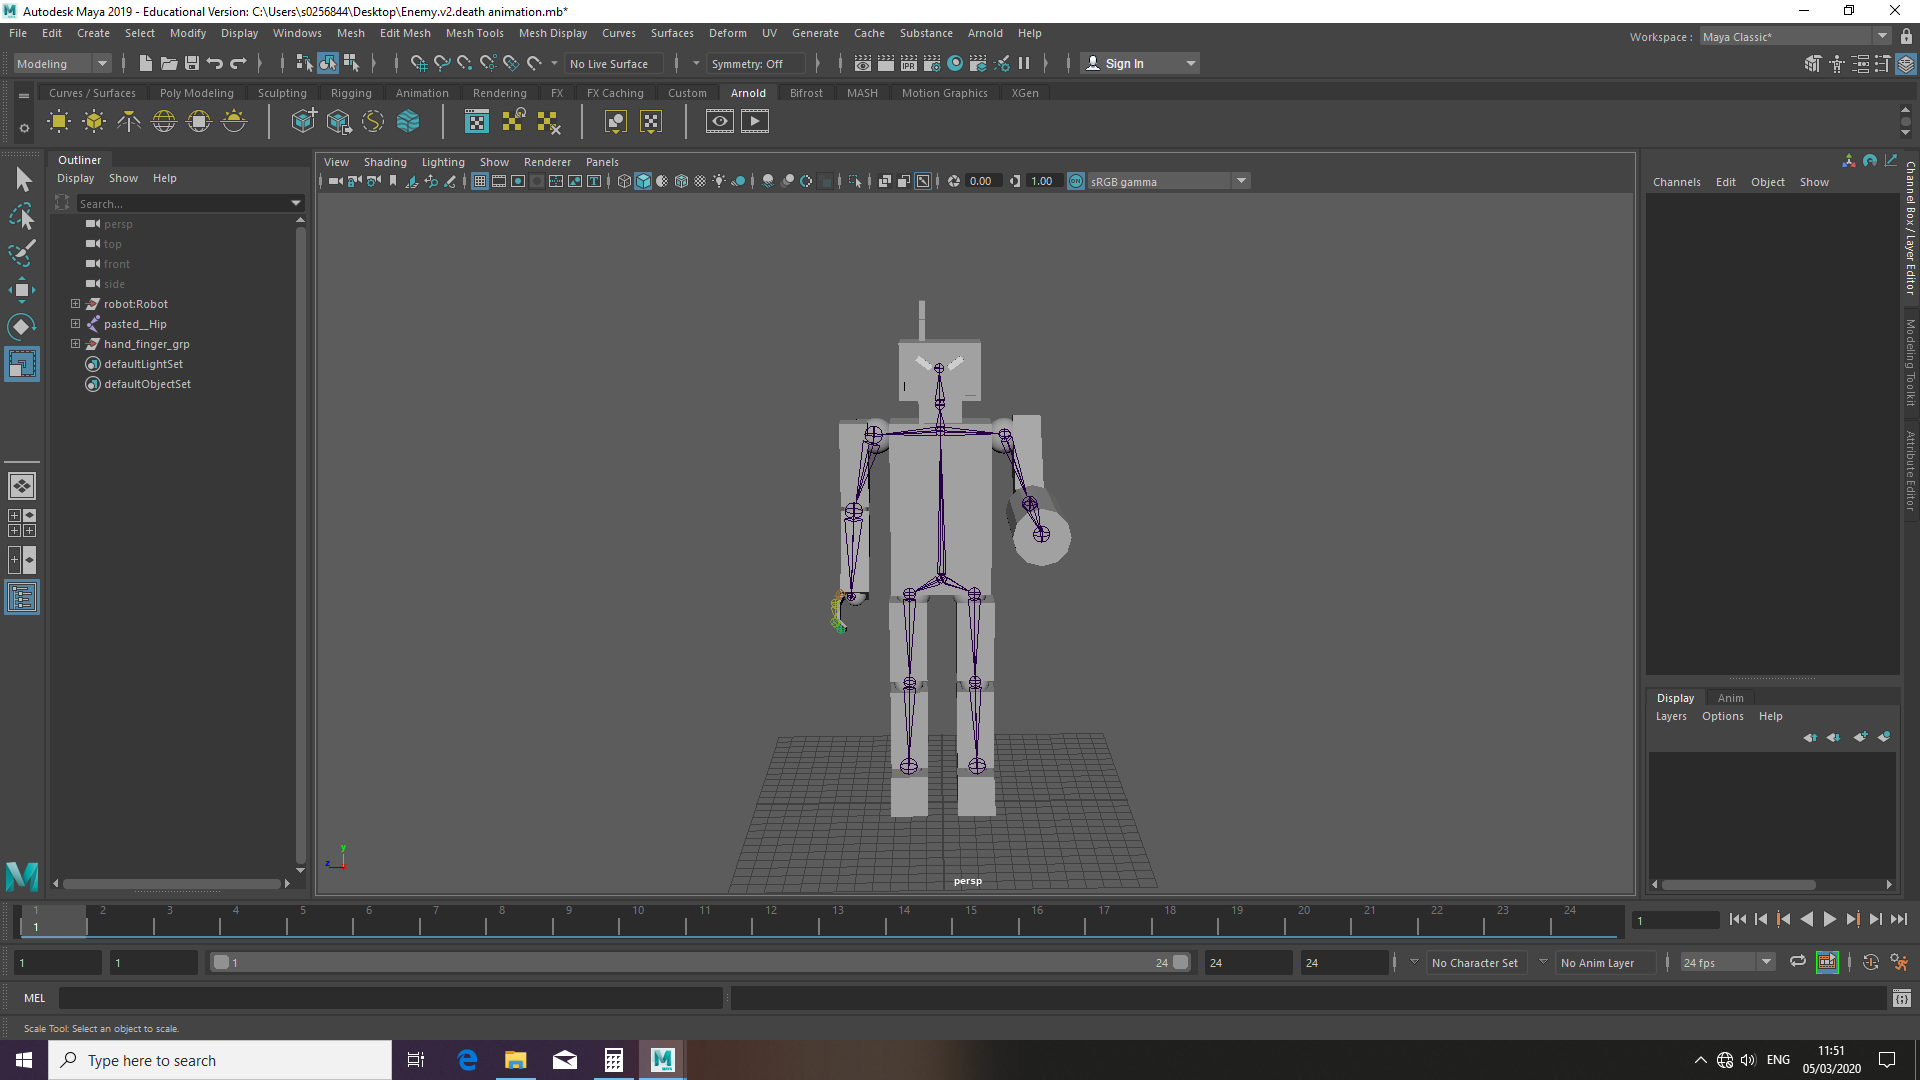Click No Live Surface field
The width and height of the screenshot is (1920, 1080).
(x=613, y=63)
